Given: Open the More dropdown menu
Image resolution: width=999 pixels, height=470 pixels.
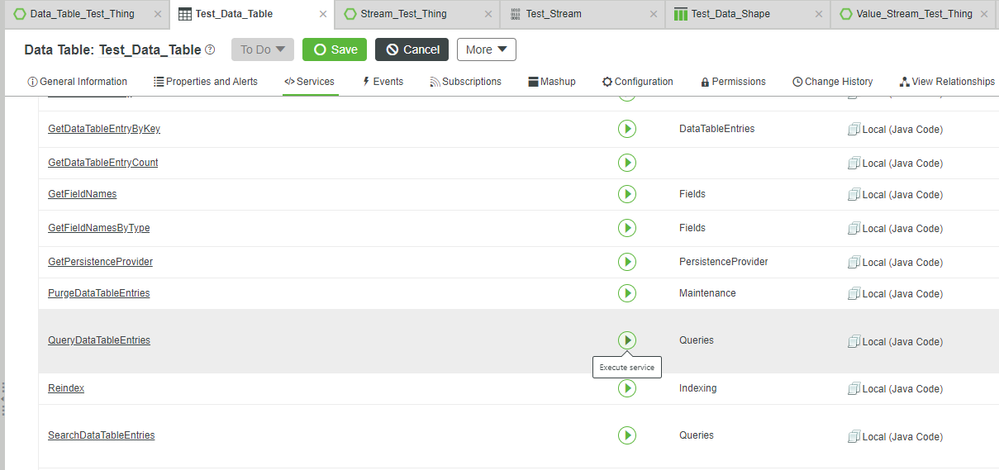Looking at the screenshot, I should pos(486,50).
